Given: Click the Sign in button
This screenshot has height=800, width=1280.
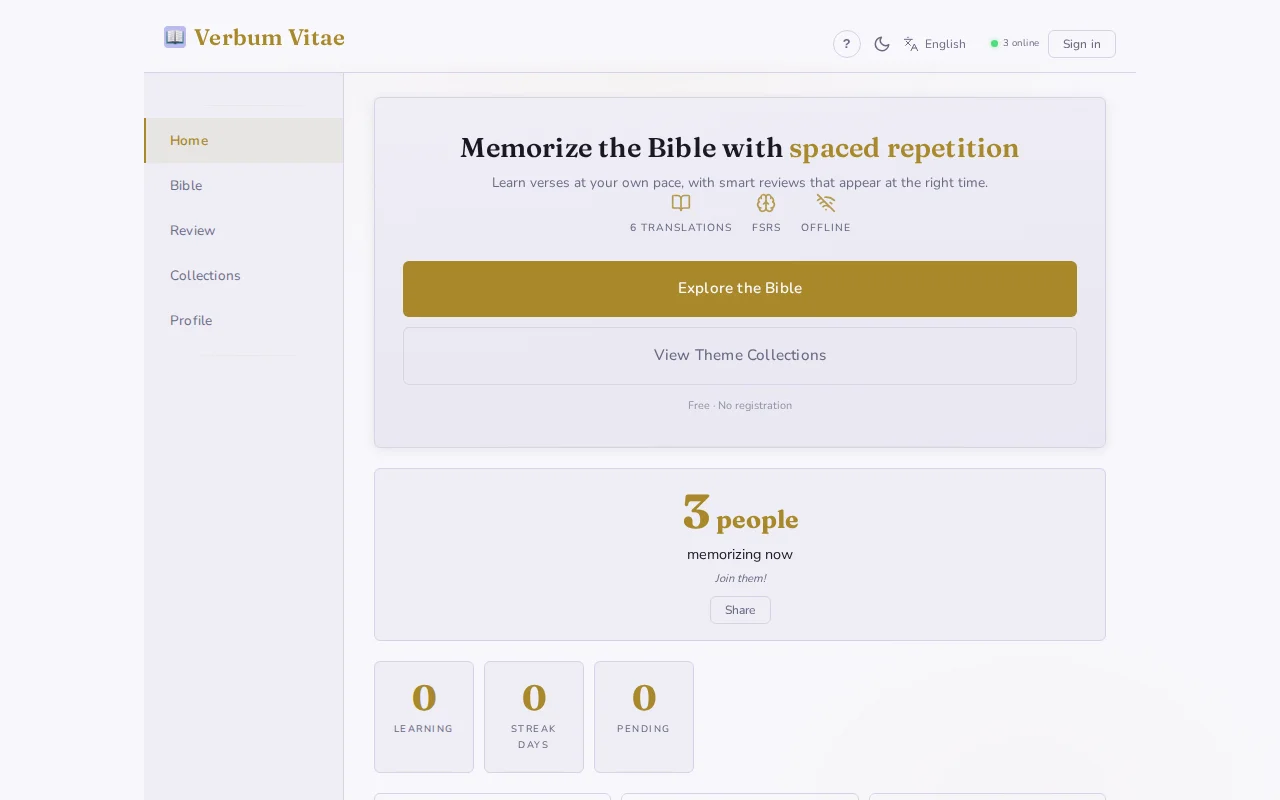Looking at the screenshot, I should 1082,44.
